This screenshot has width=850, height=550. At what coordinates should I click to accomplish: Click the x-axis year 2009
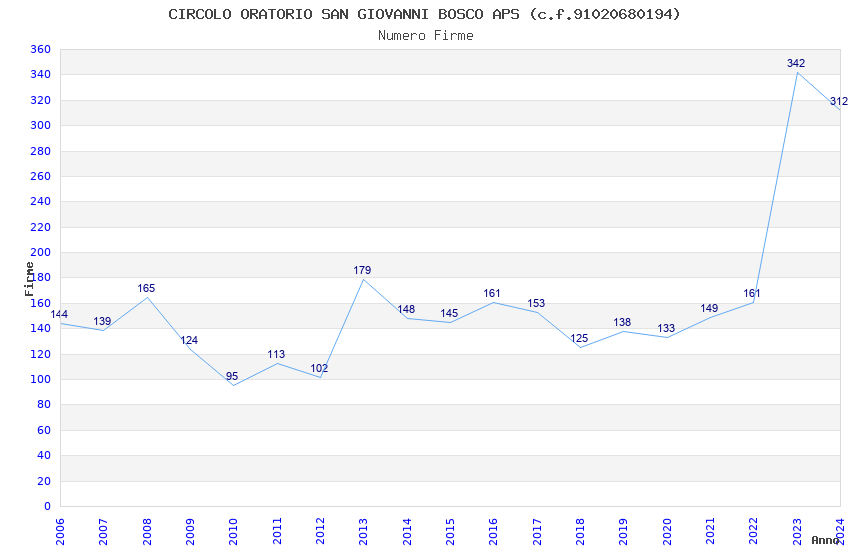(190, 532)
